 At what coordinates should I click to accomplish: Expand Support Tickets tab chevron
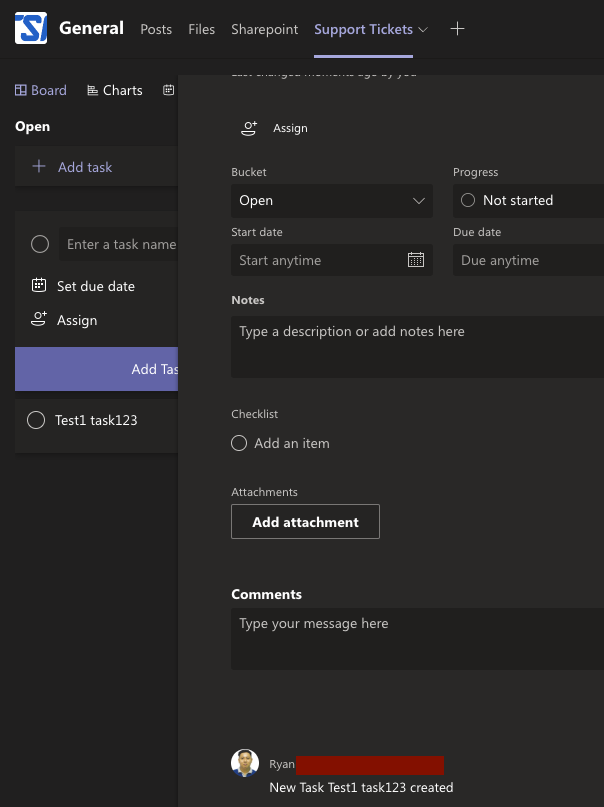click(423, 29)
